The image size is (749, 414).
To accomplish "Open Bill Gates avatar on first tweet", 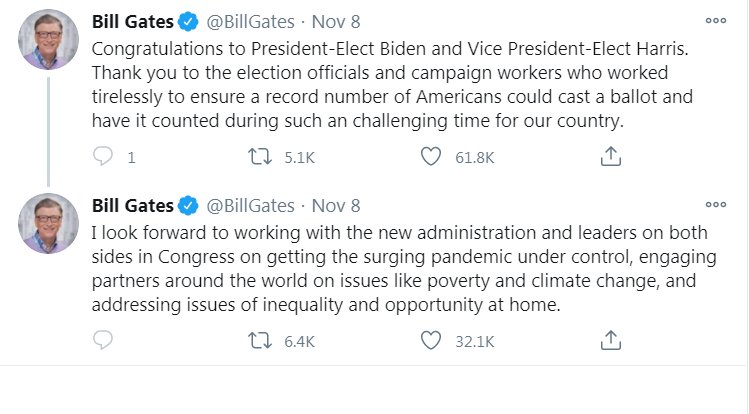I will tap(47, 40).
